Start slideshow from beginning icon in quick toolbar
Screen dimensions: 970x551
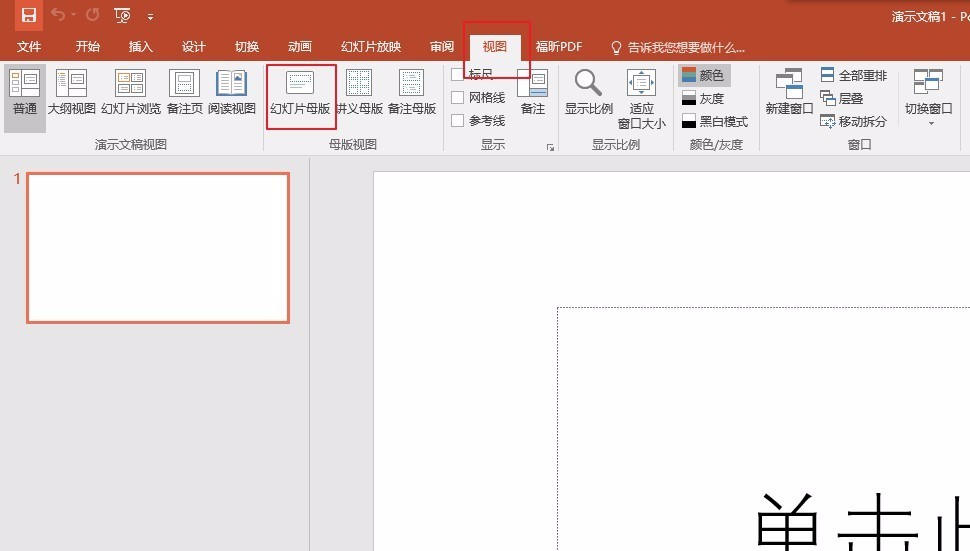pyautogui.click(x=122, y=15)
